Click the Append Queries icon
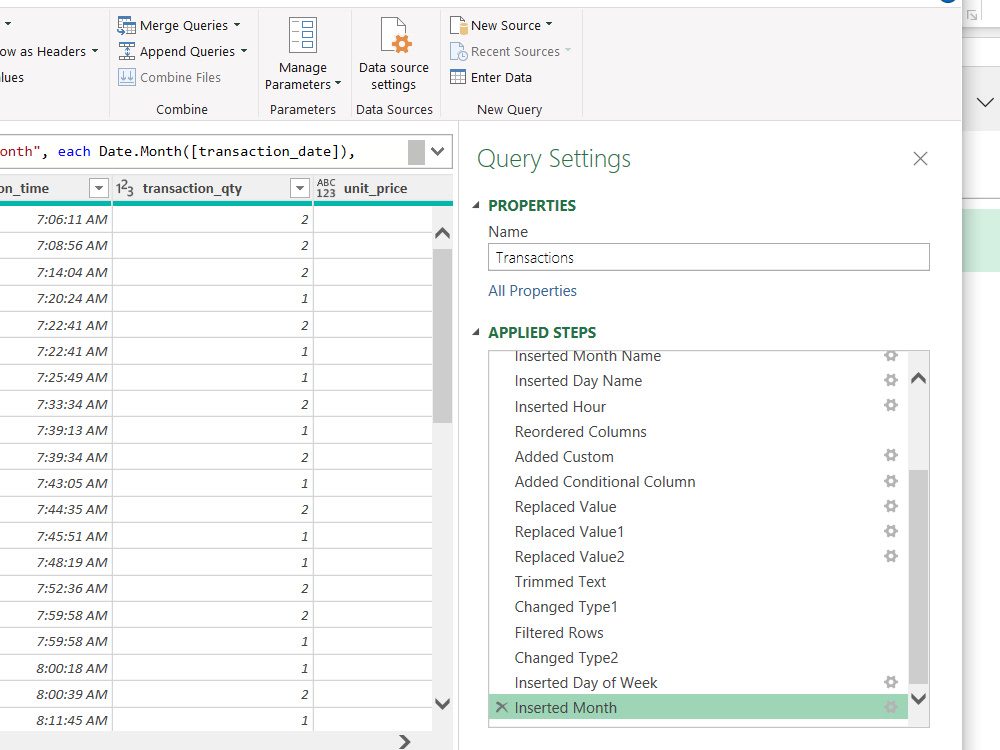 pos(126,52)
